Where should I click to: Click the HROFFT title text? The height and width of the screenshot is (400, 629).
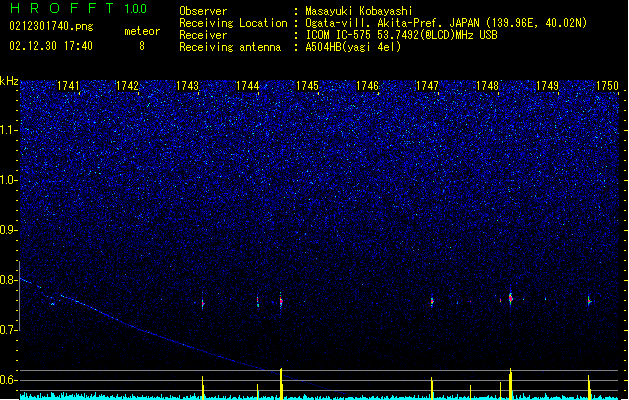coord(61,8)
